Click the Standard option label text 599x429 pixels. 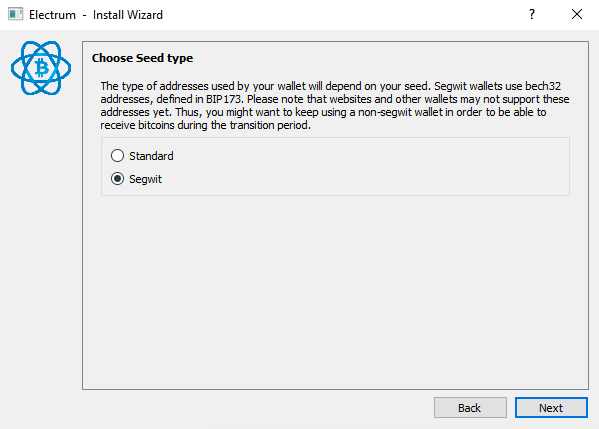coord(151,156)
